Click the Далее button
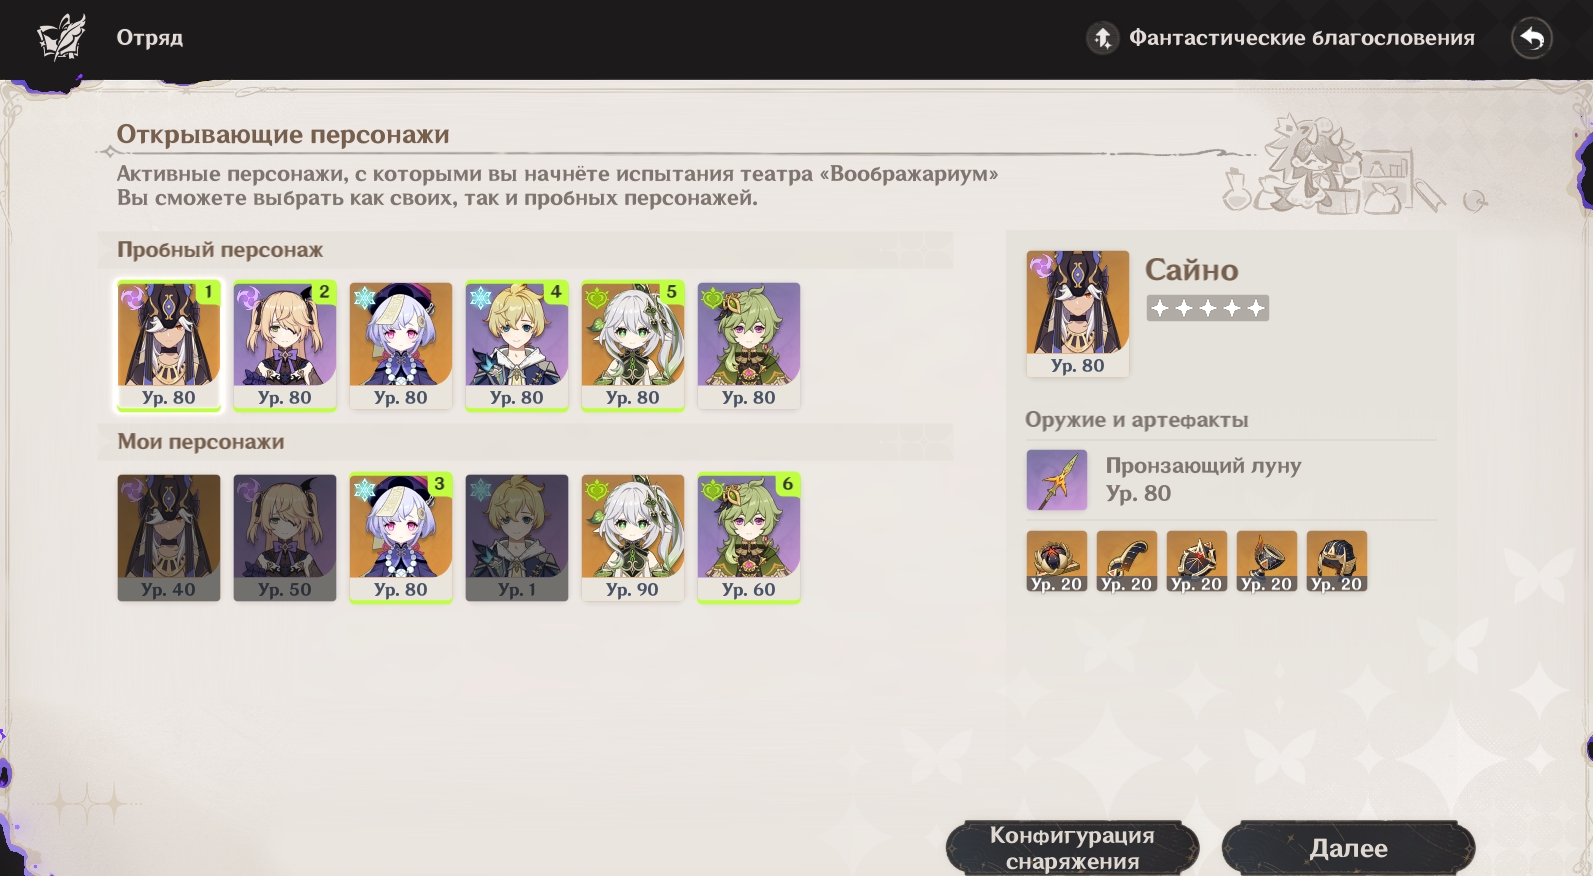 click(1348, 848)
